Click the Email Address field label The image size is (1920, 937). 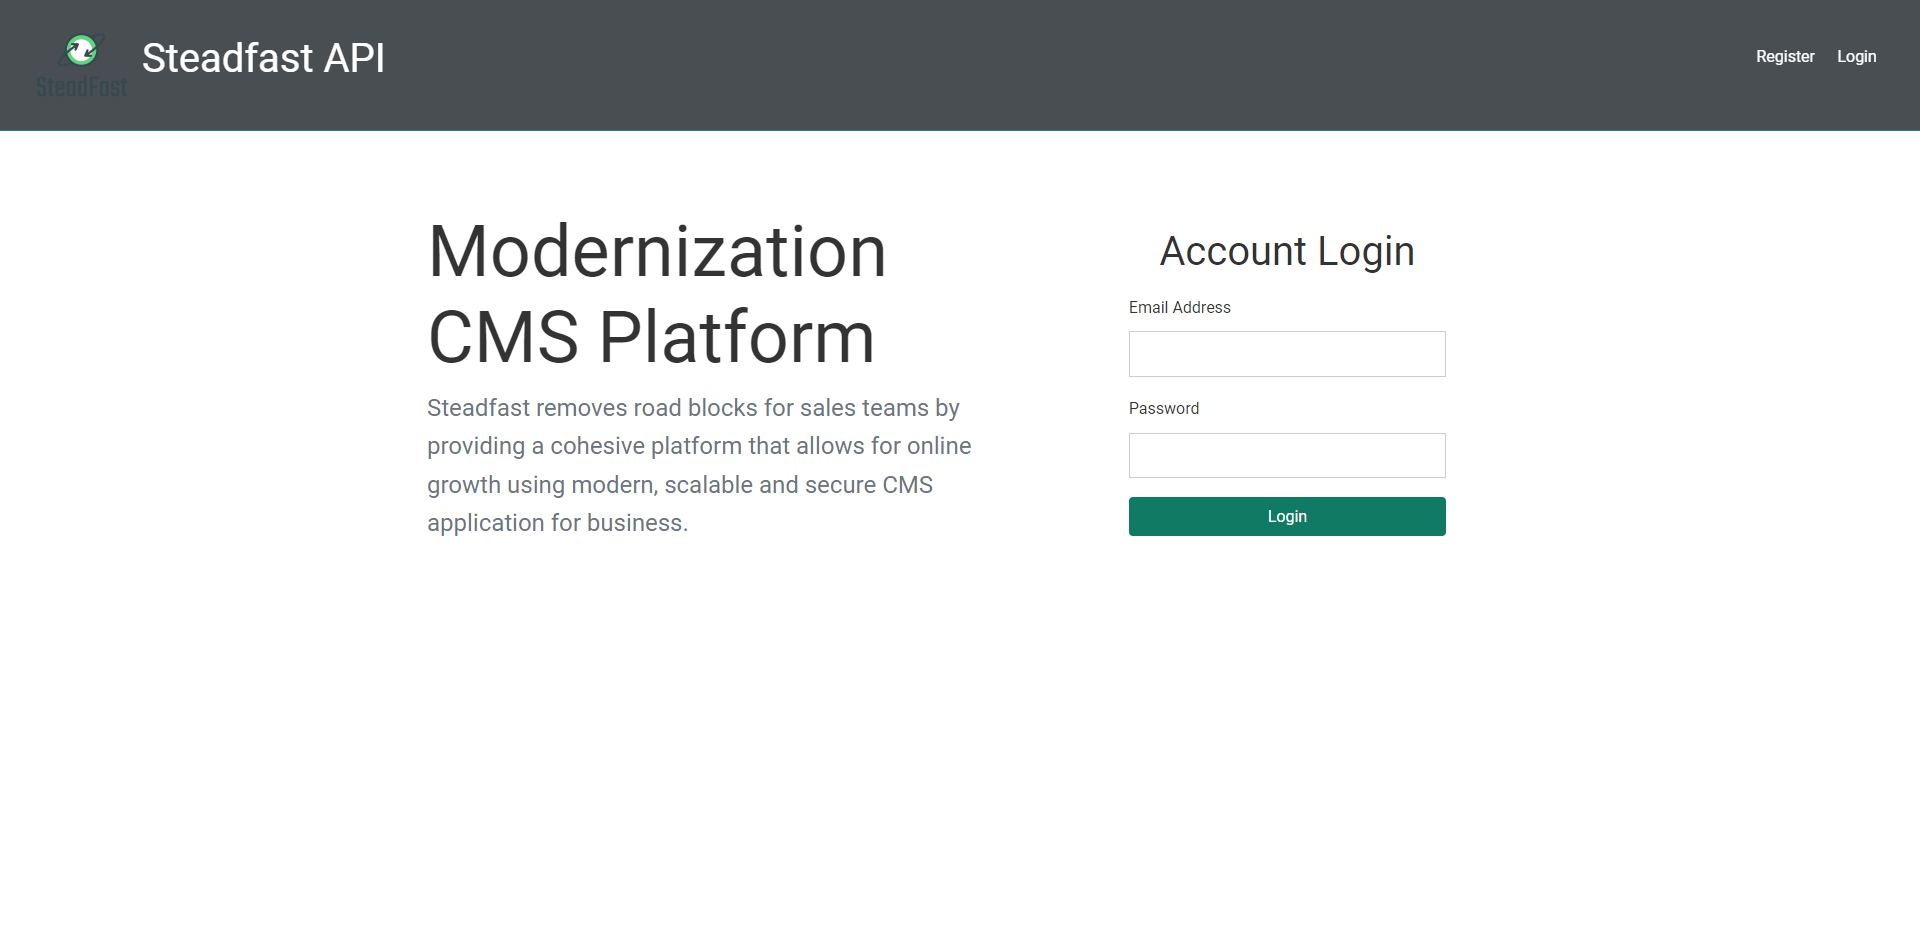pyautogui.click(x=1180, y=307)
